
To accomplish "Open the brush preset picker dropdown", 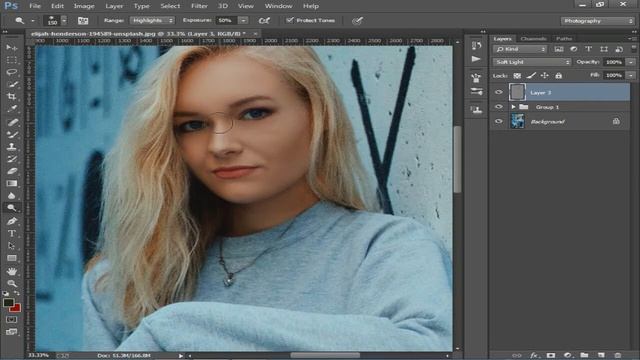I will (x=64, y=20).
